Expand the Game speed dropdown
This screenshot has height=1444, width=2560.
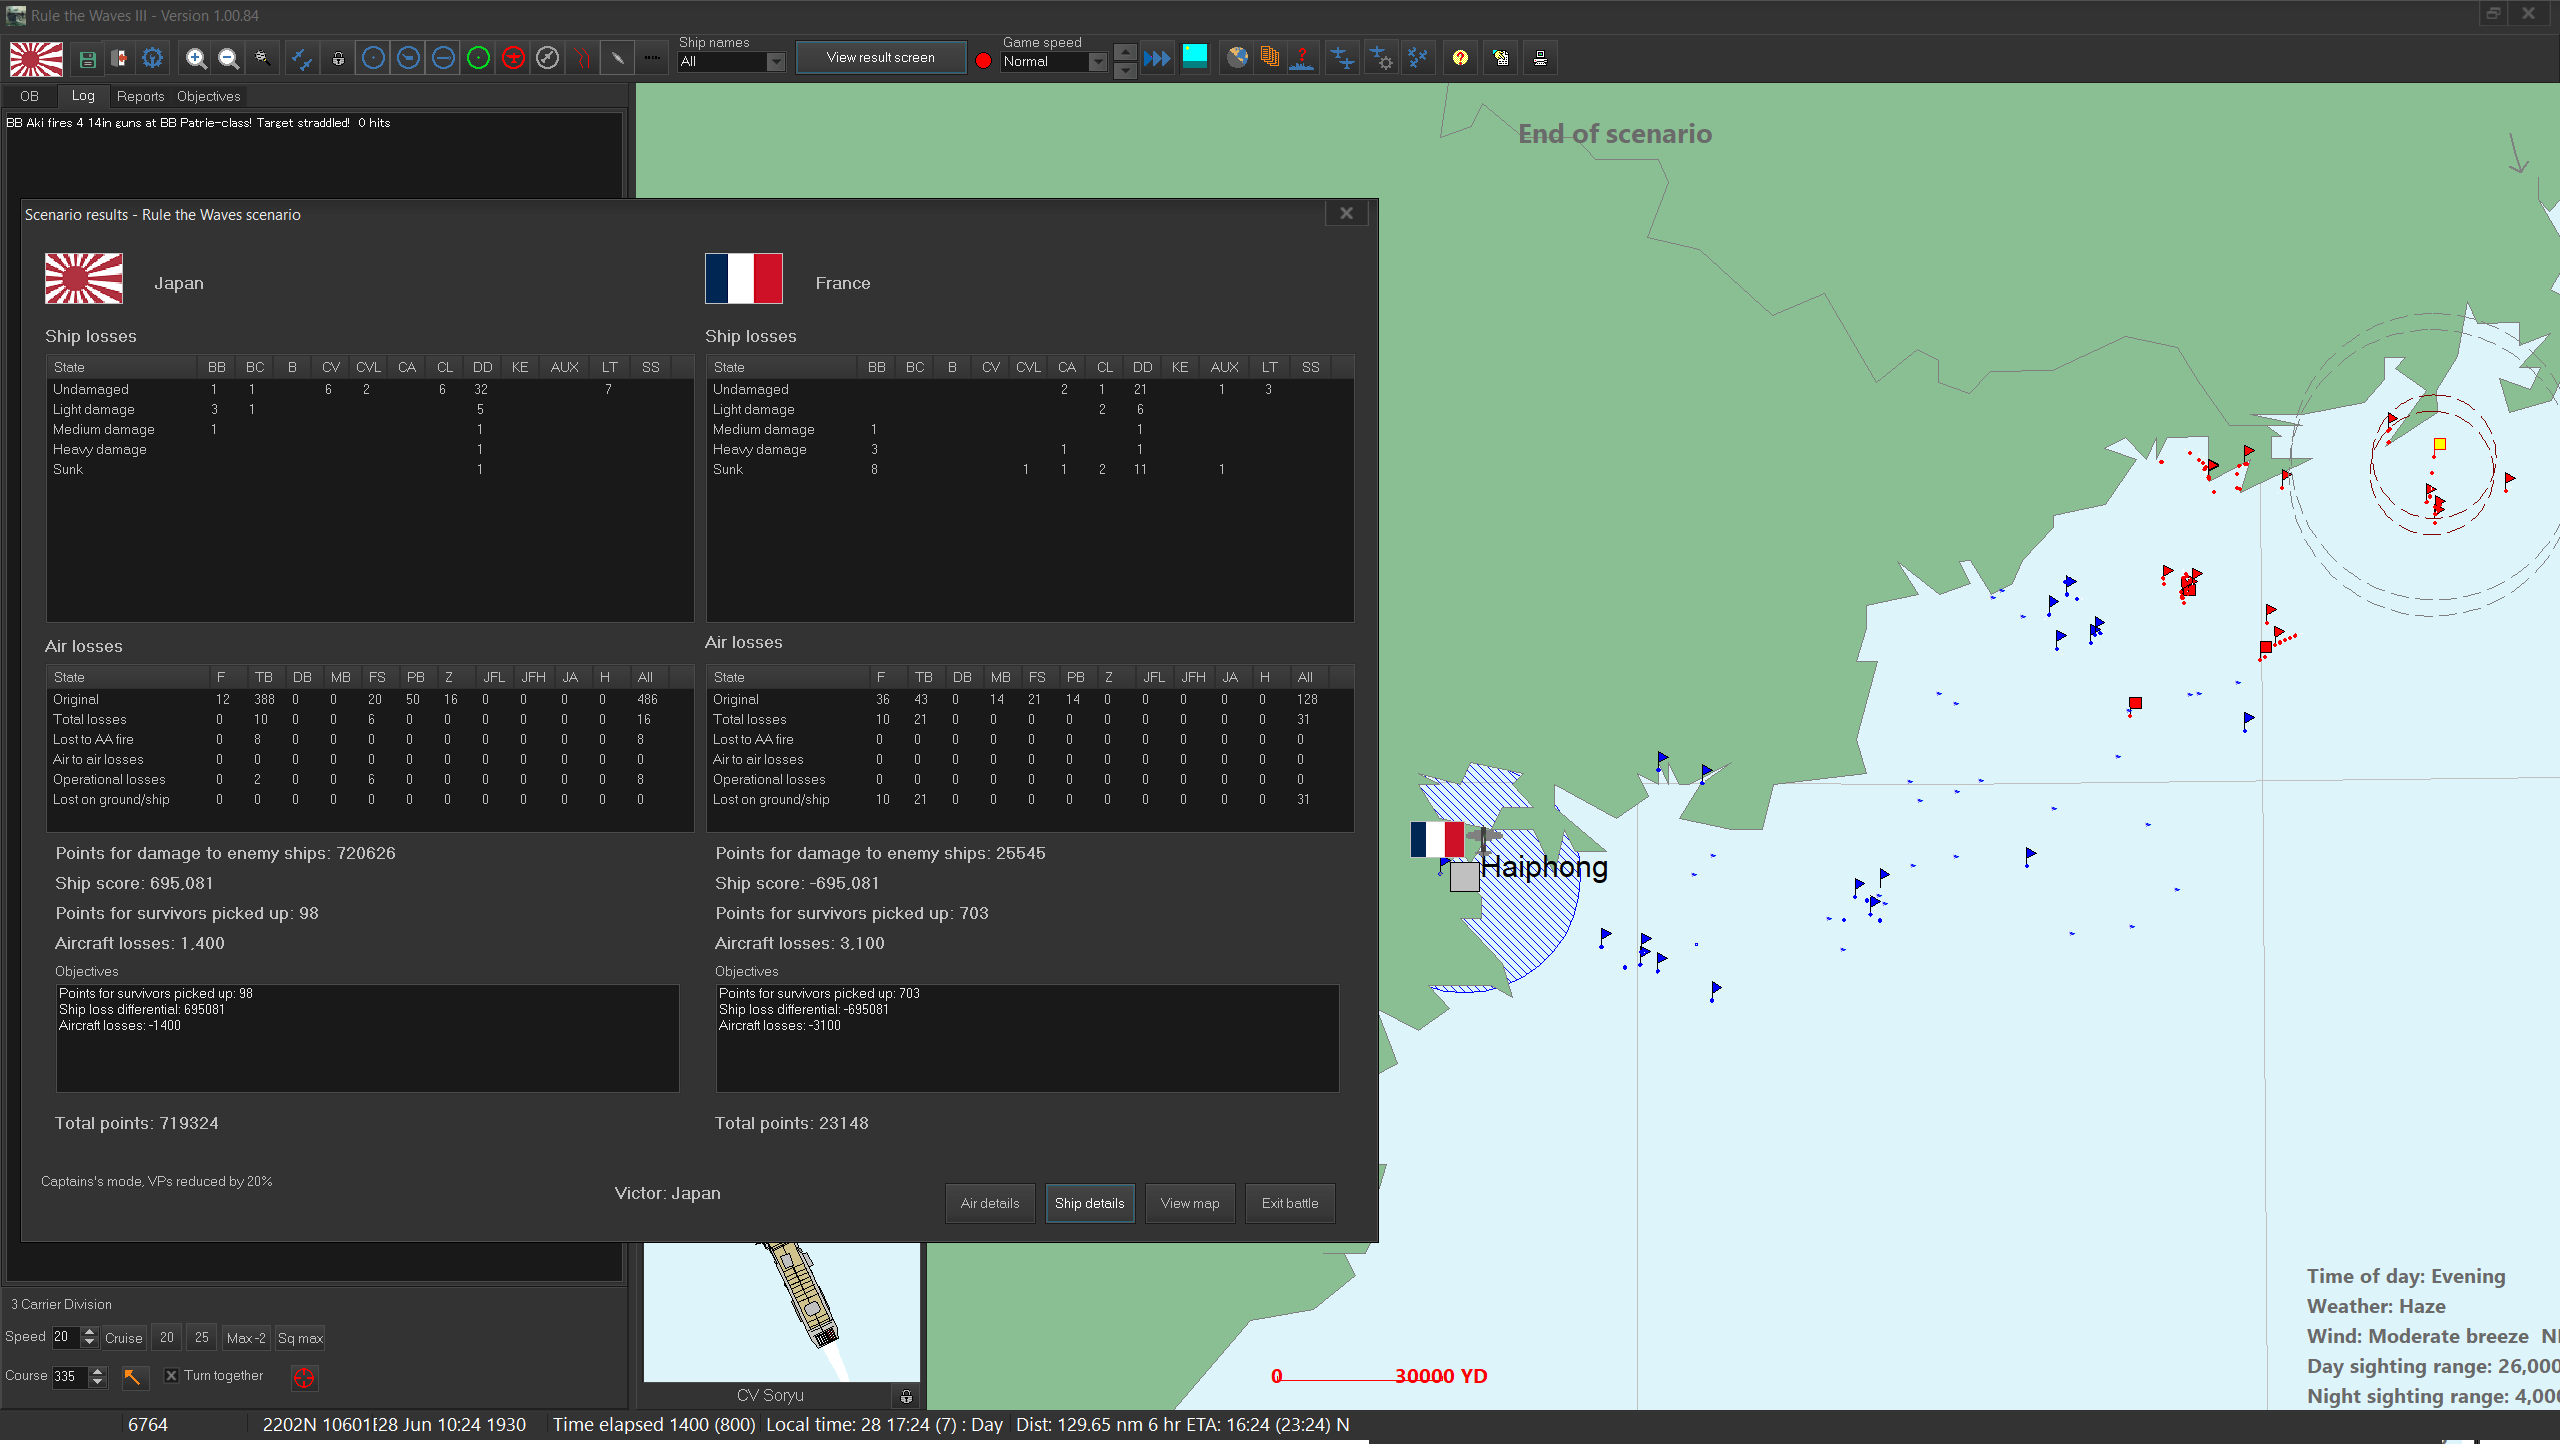tap(1097, 62)
